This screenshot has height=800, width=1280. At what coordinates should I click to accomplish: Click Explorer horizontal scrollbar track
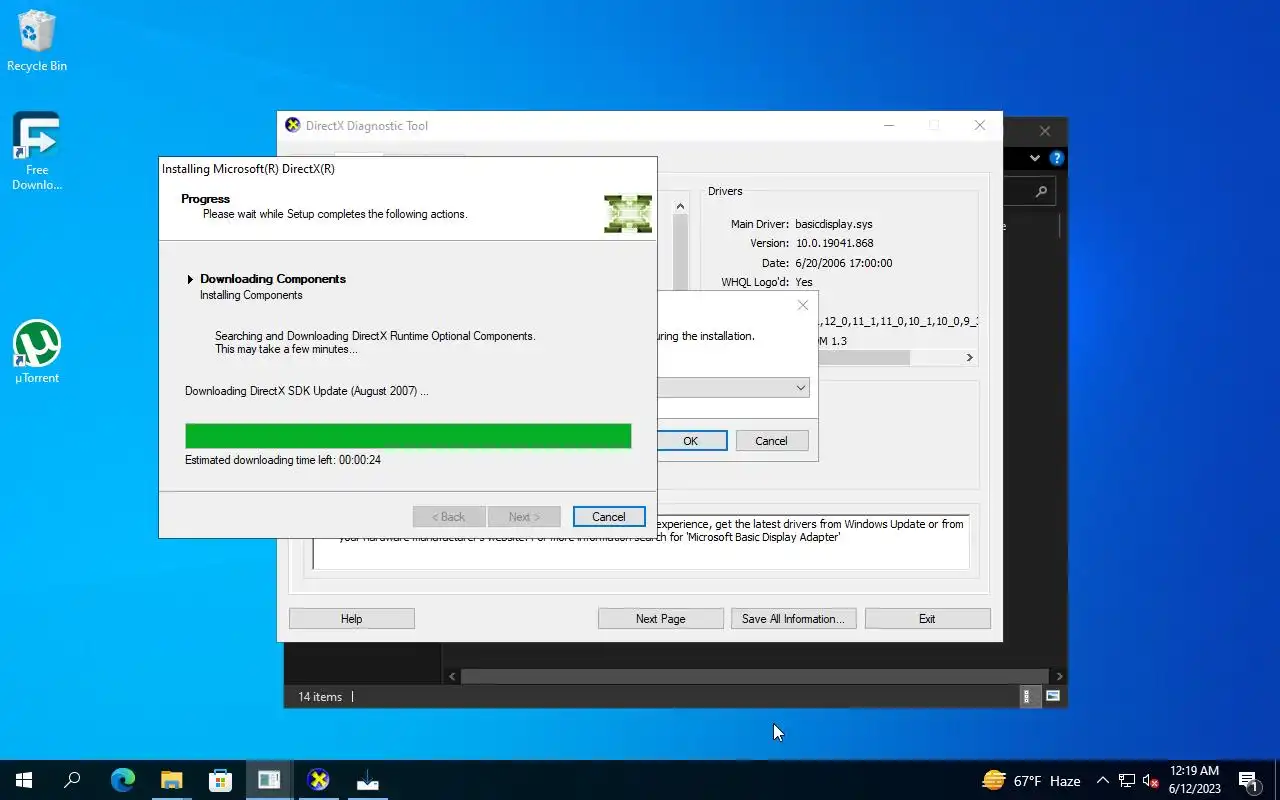coord(755,677)
